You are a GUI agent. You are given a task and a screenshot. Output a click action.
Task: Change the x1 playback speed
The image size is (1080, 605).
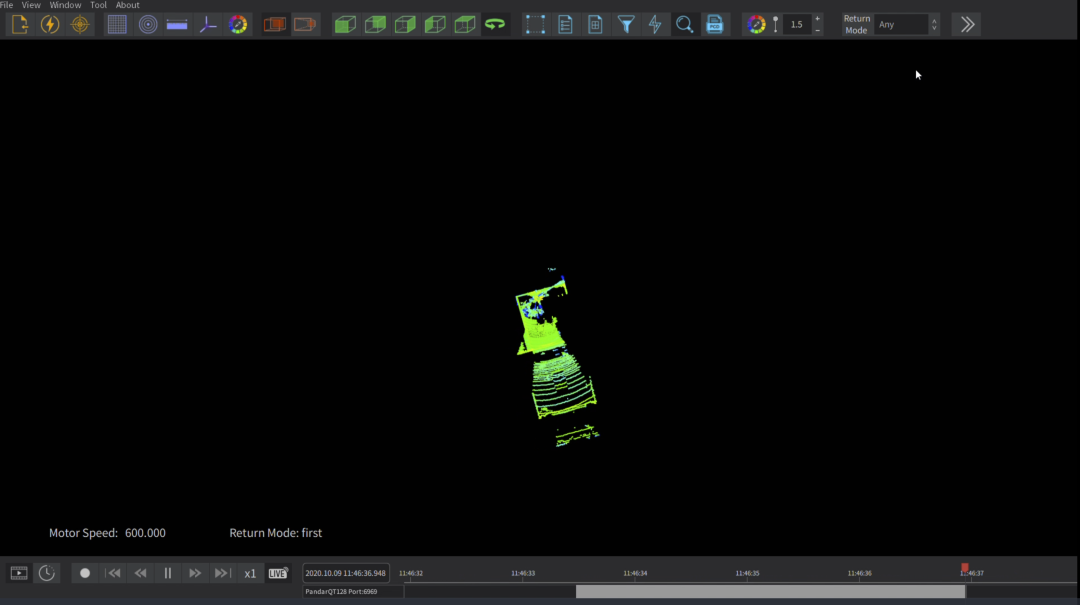click(250, 573)
